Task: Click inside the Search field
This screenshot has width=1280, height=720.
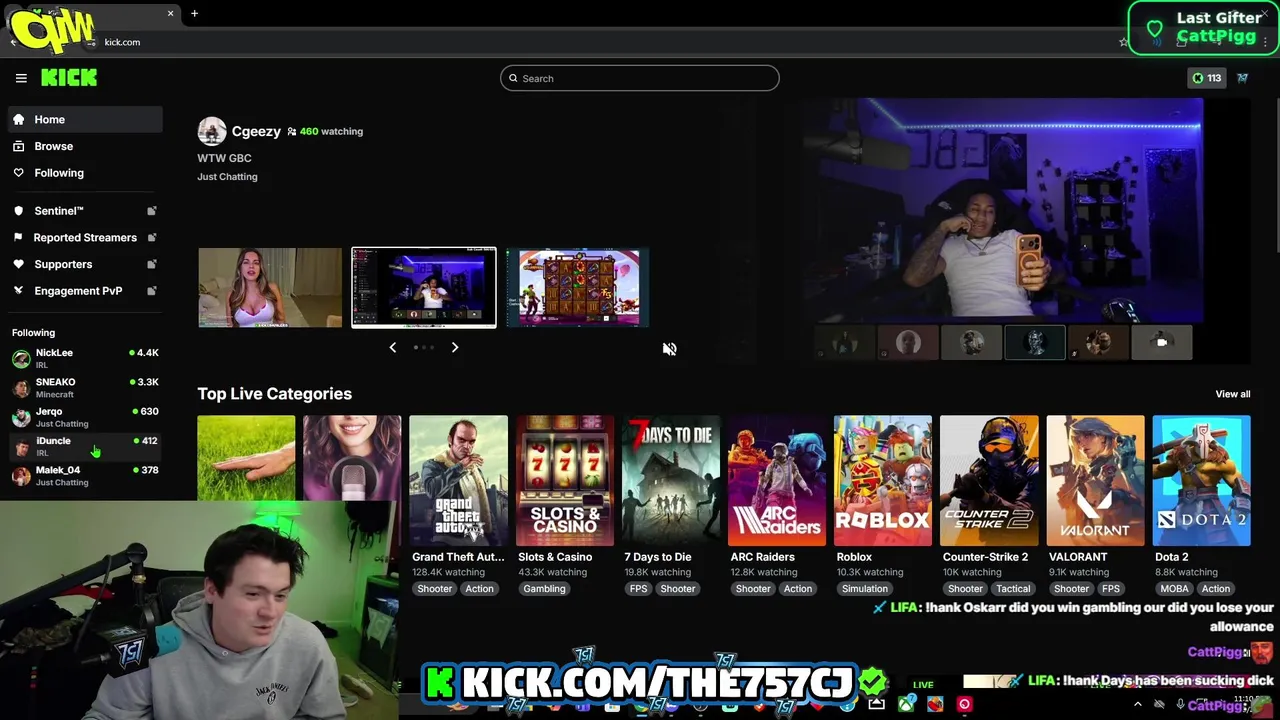Action: pyautogui.click(x=640, y=78)
